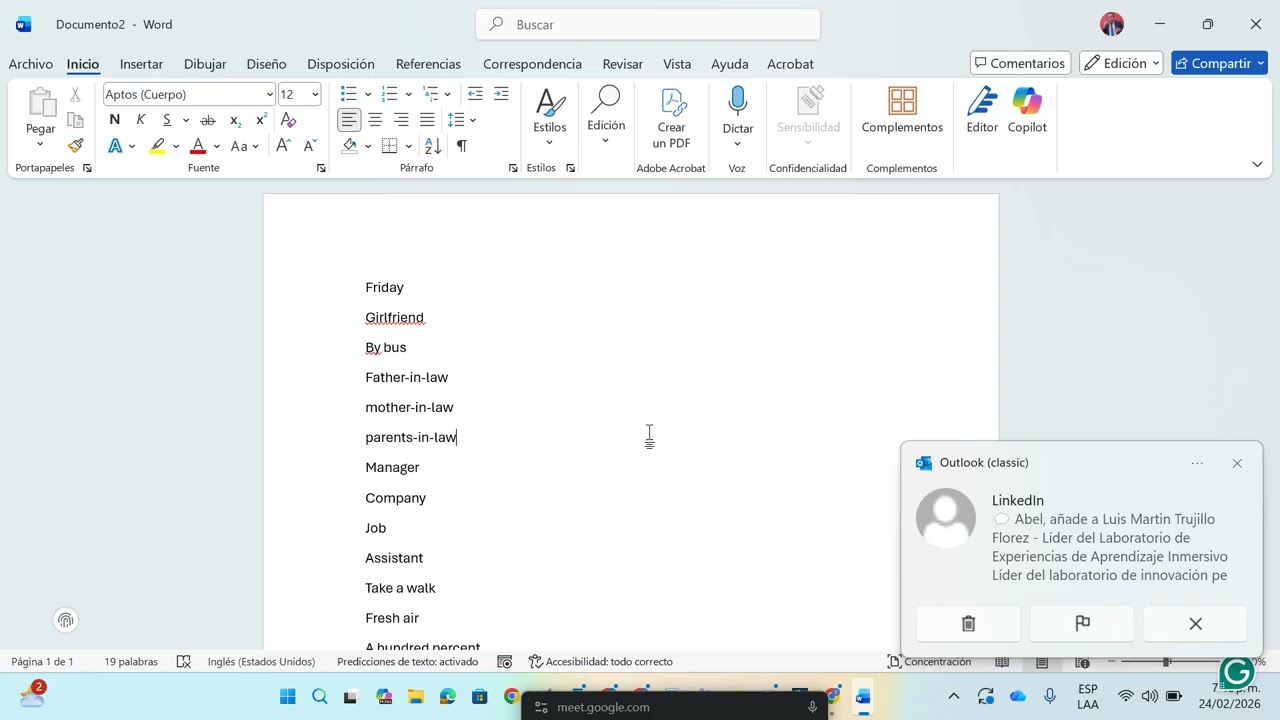Expand bullet list dropdown arrow
Viewport: 1280px width, 720px height.
[368, 94]
